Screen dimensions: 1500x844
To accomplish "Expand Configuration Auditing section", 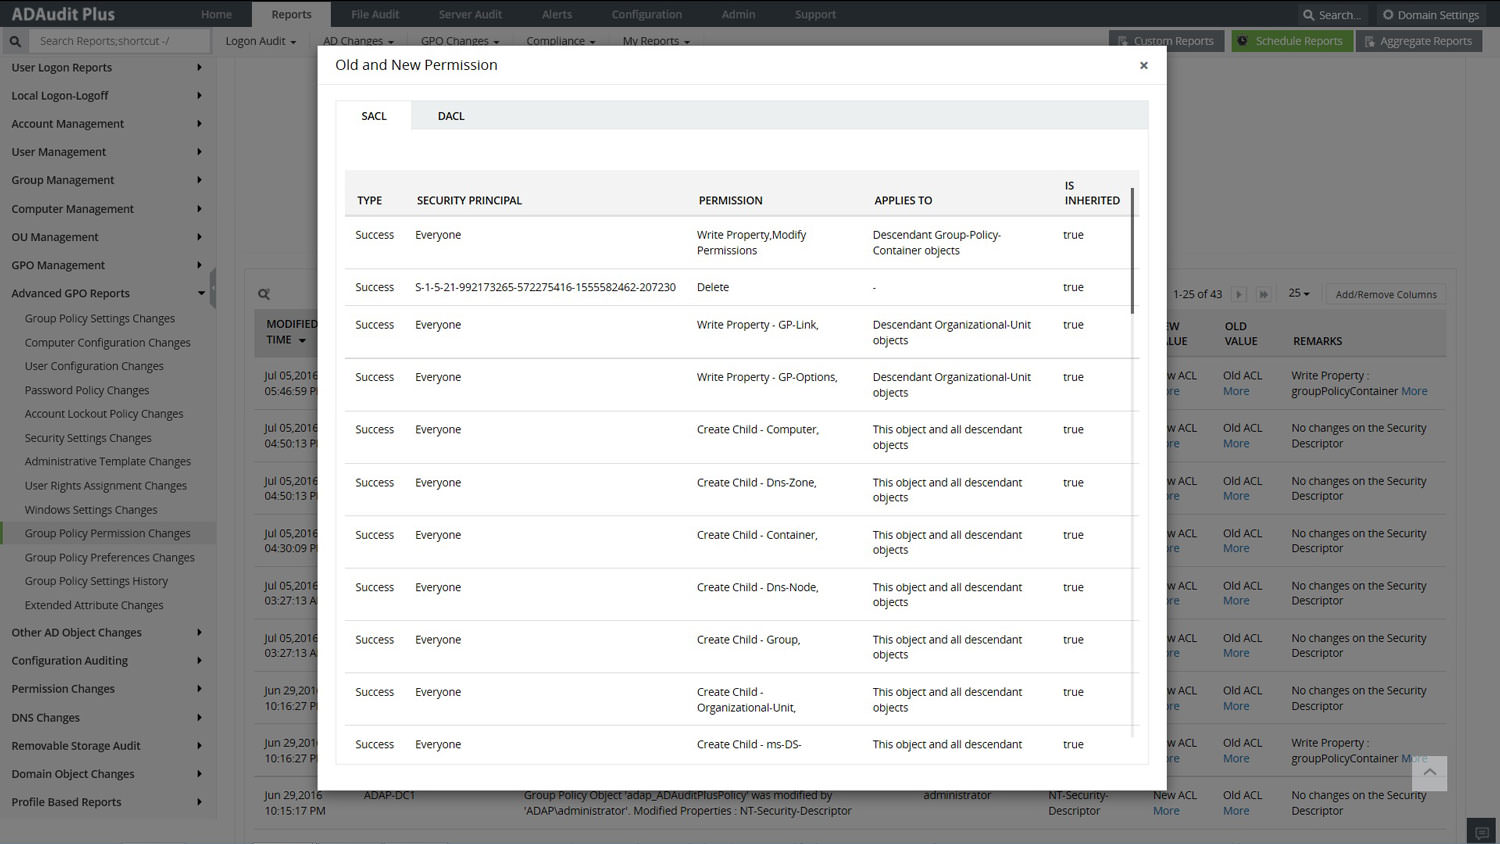I will click(107, 661).
